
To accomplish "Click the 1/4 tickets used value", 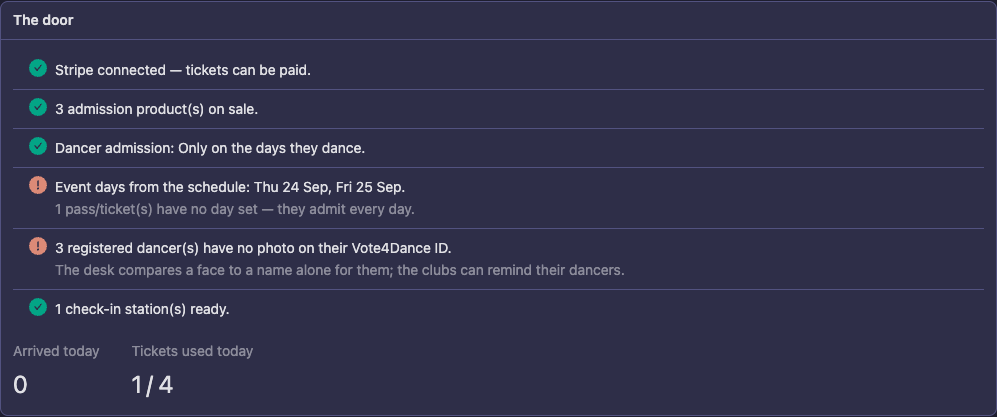I will tap(153, 385).
